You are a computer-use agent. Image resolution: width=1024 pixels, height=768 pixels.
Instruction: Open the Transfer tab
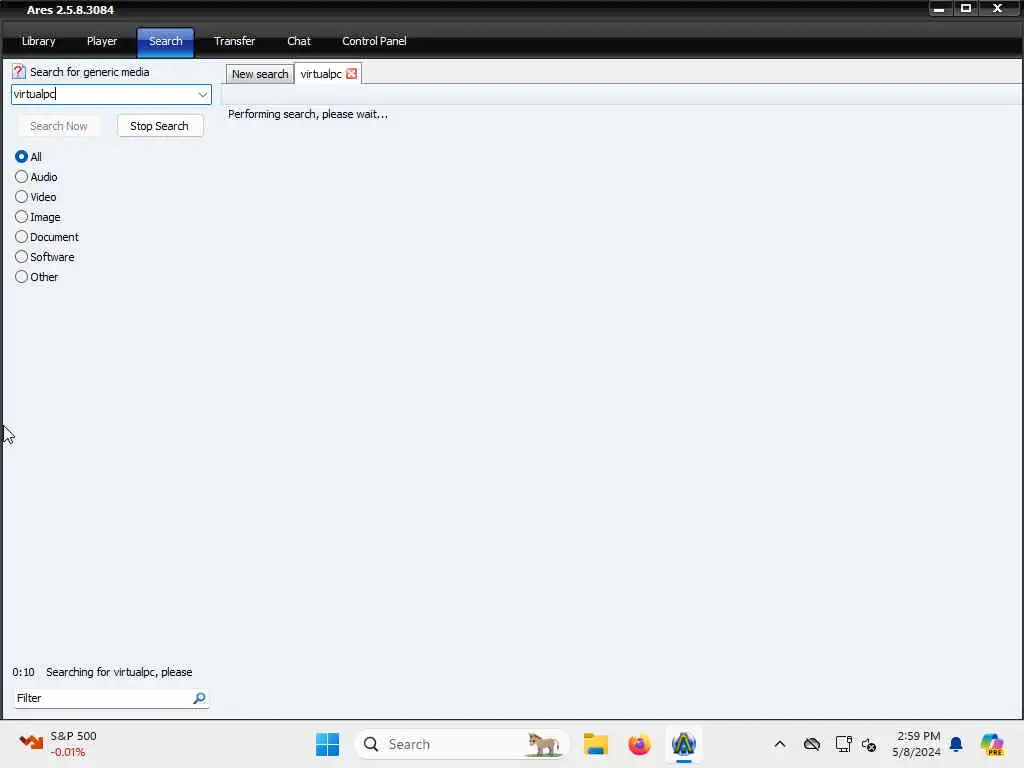[234, 41]
